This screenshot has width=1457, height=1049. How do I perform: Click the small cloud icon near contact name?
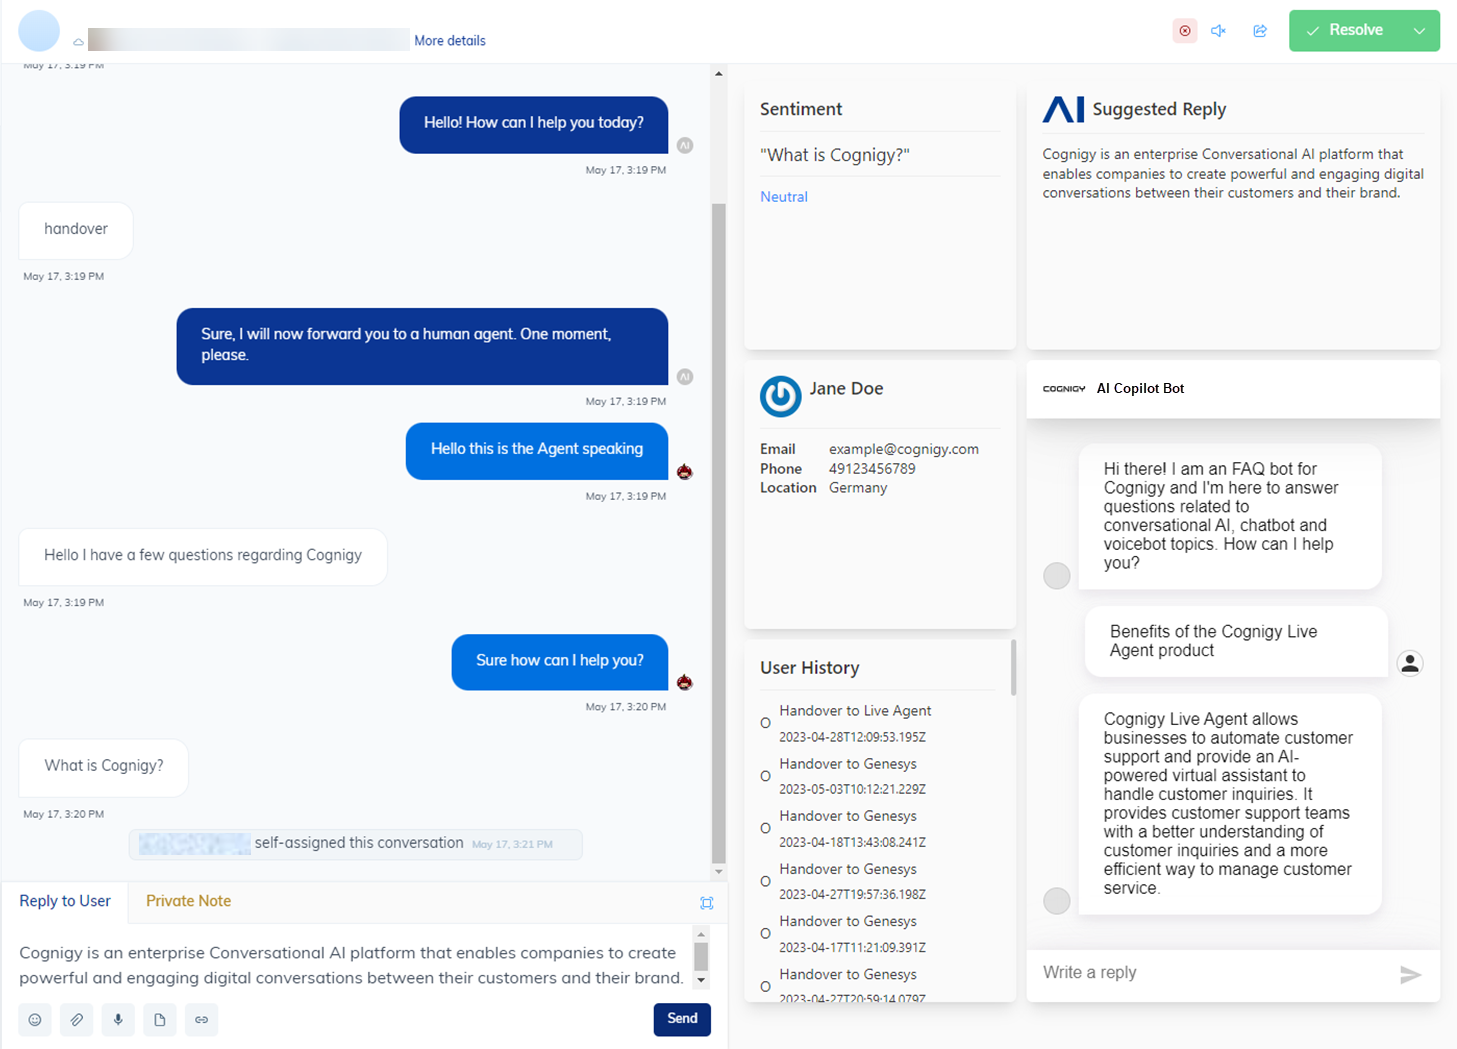(78, 42)
